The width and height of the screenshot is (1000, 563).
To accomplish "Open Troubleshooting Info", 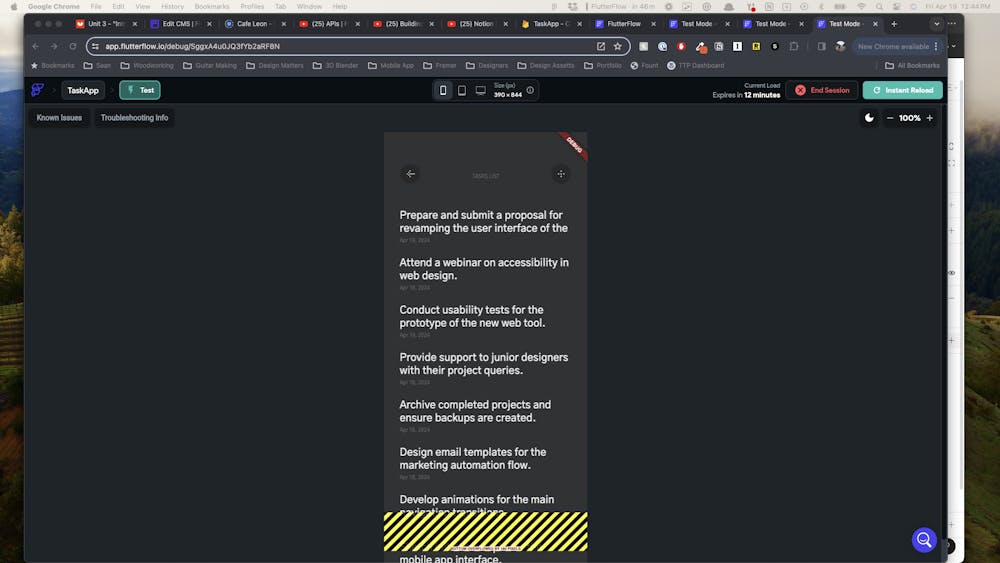I will click(135, 118).
